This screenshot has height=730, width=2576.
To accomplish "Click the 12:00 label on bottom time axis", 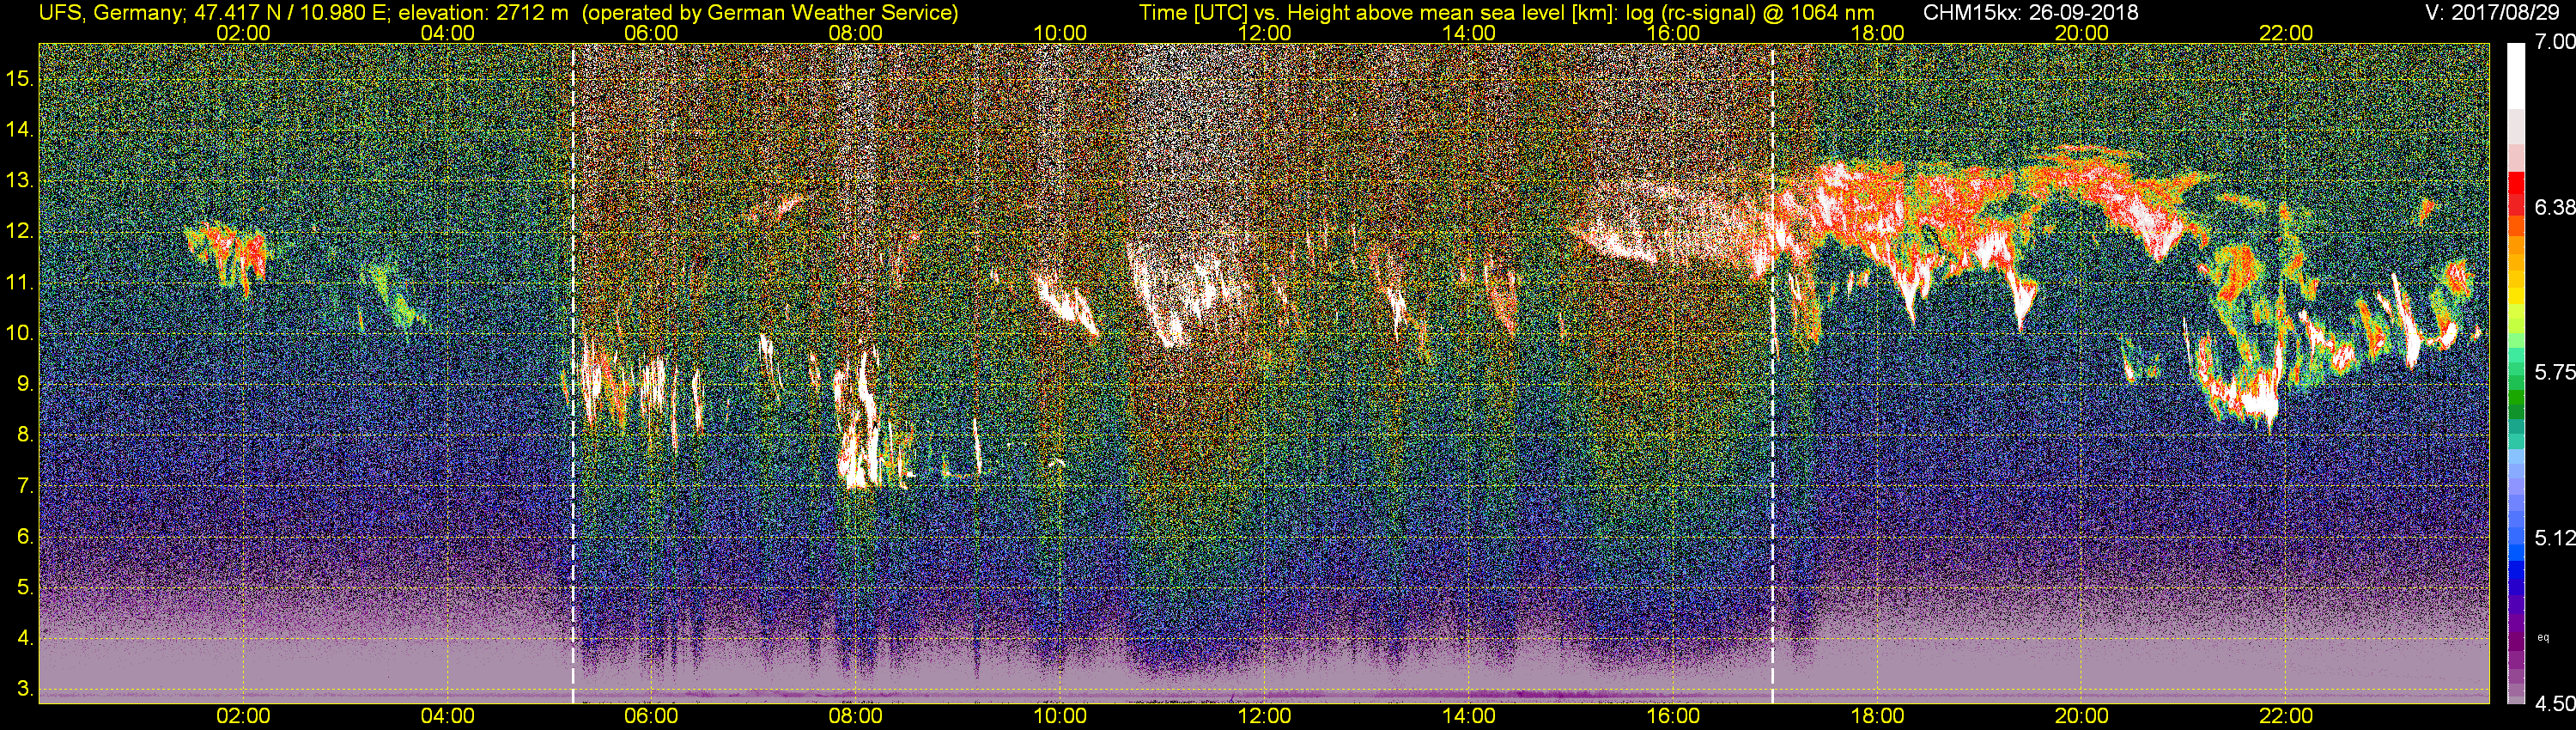I will click(1265, 716).
